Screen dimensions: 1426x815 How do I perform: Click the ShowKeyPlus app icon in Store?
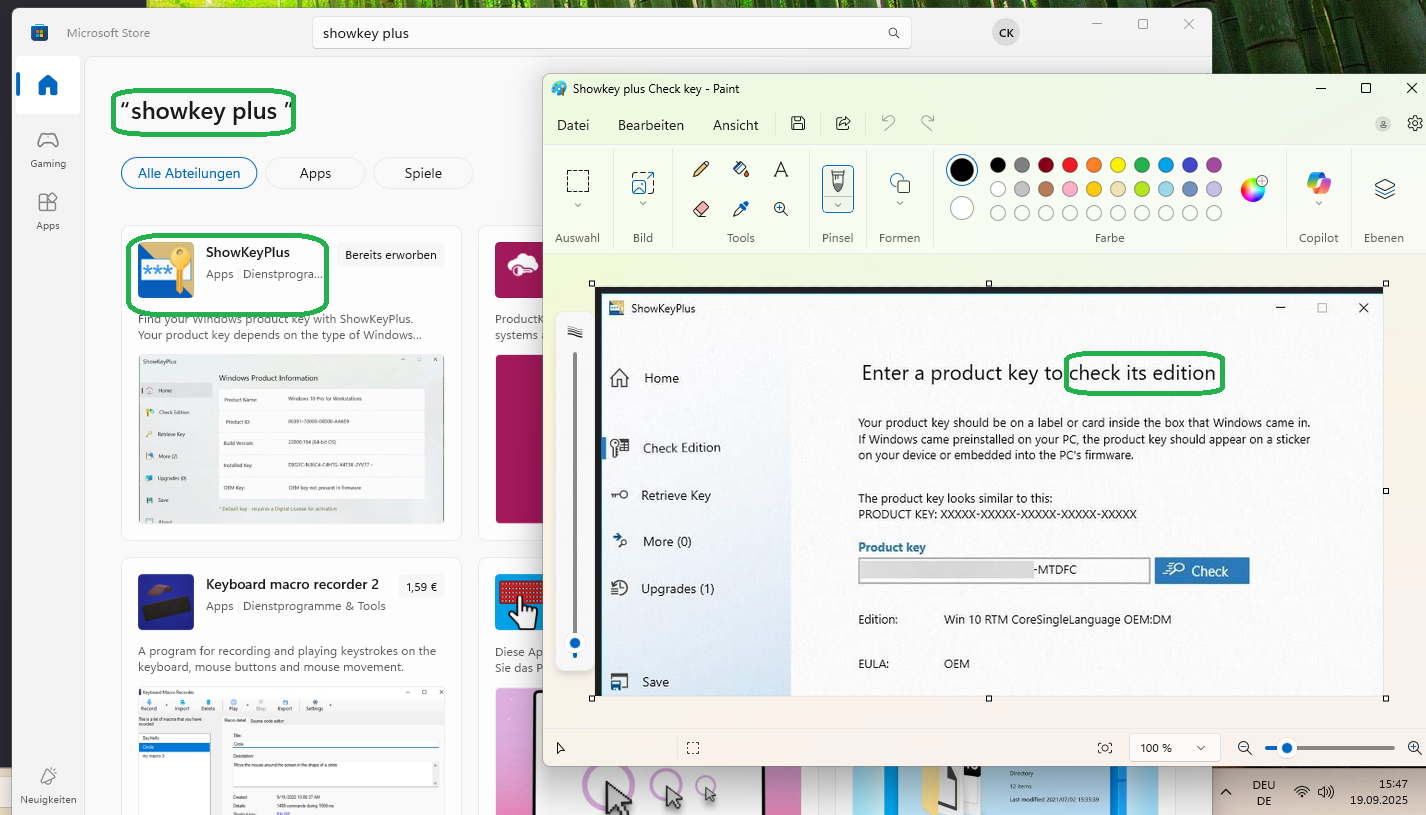pyautogui.click(x=166, y=270)
